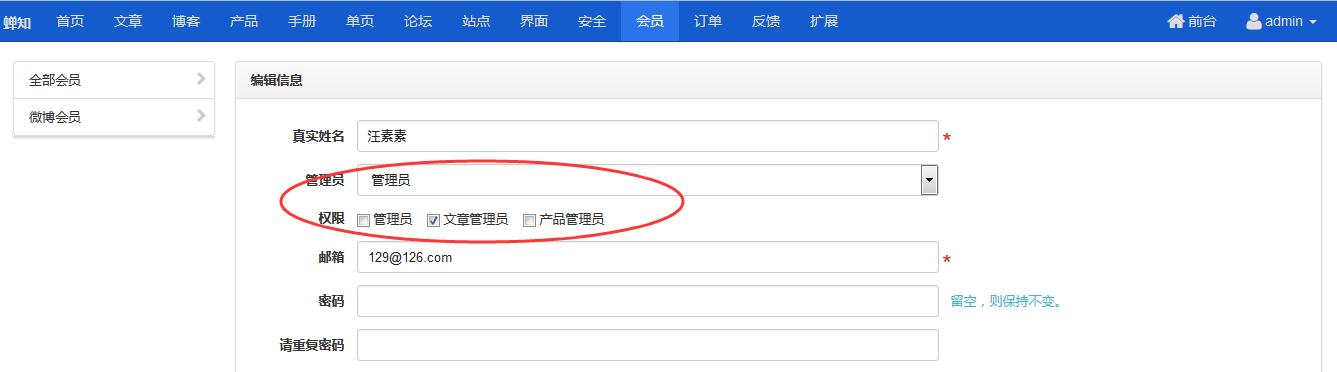Click the 密码 input field
The image size is (1337, 372).
pos(647,301)
